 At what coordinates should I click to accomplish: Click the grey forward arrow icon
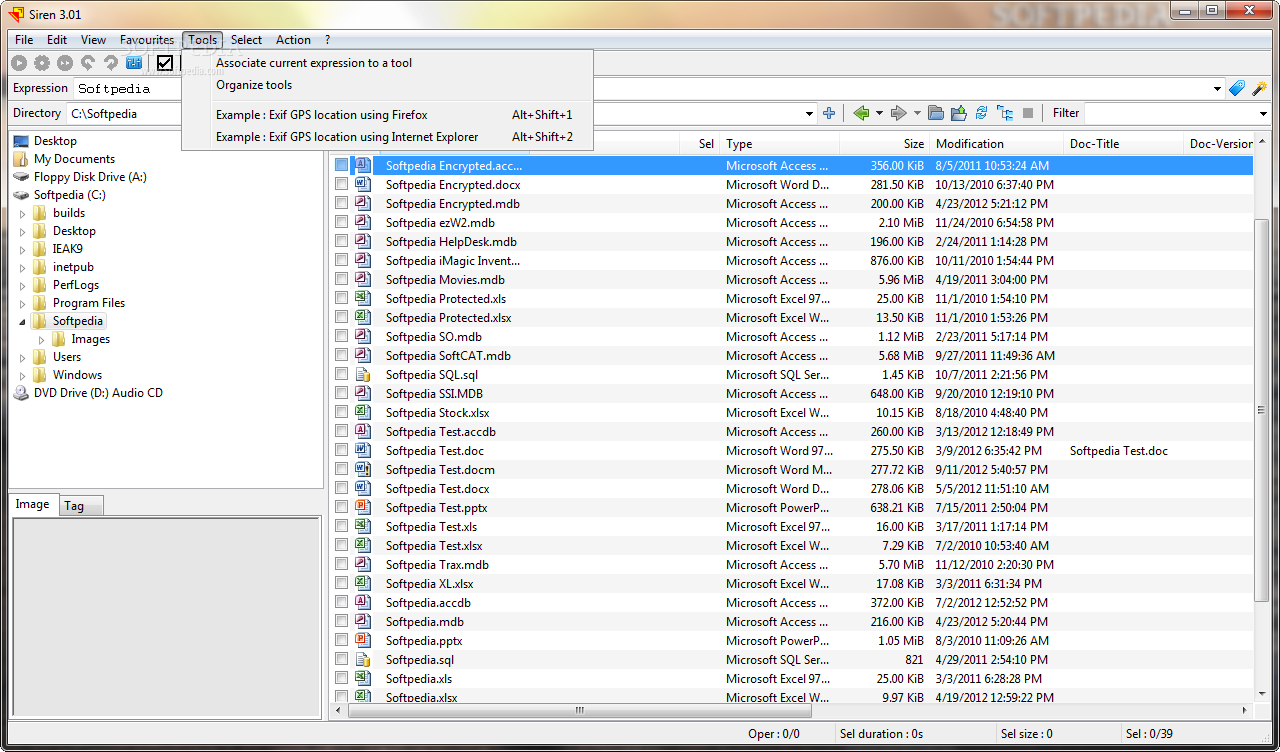point(898,113)
